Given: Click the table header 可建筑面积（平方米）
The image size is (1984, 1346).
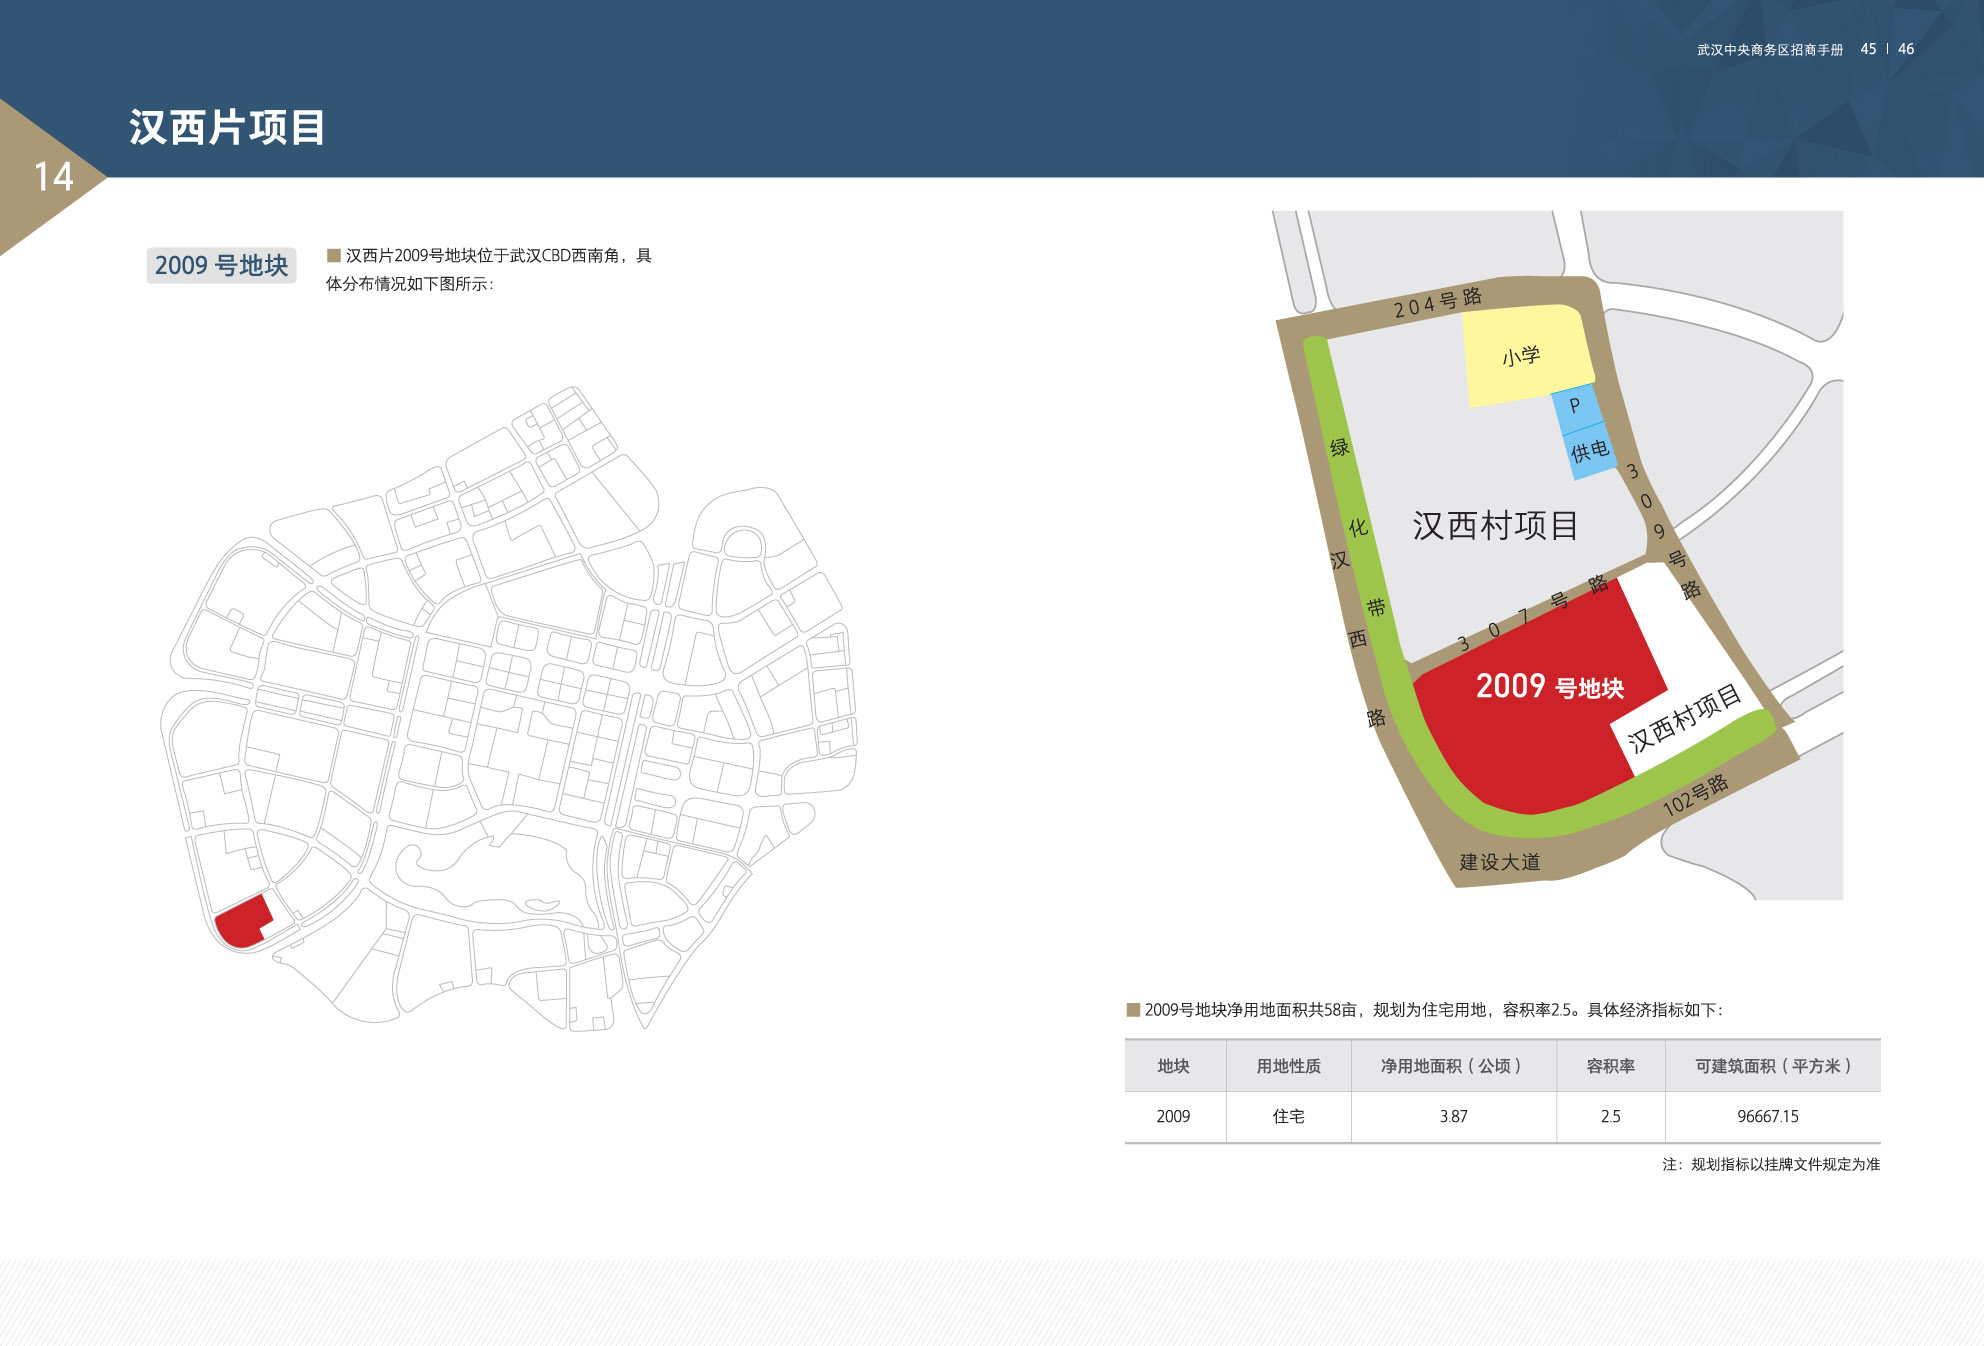Looking at the screenshot, I should (1772, 1066).
